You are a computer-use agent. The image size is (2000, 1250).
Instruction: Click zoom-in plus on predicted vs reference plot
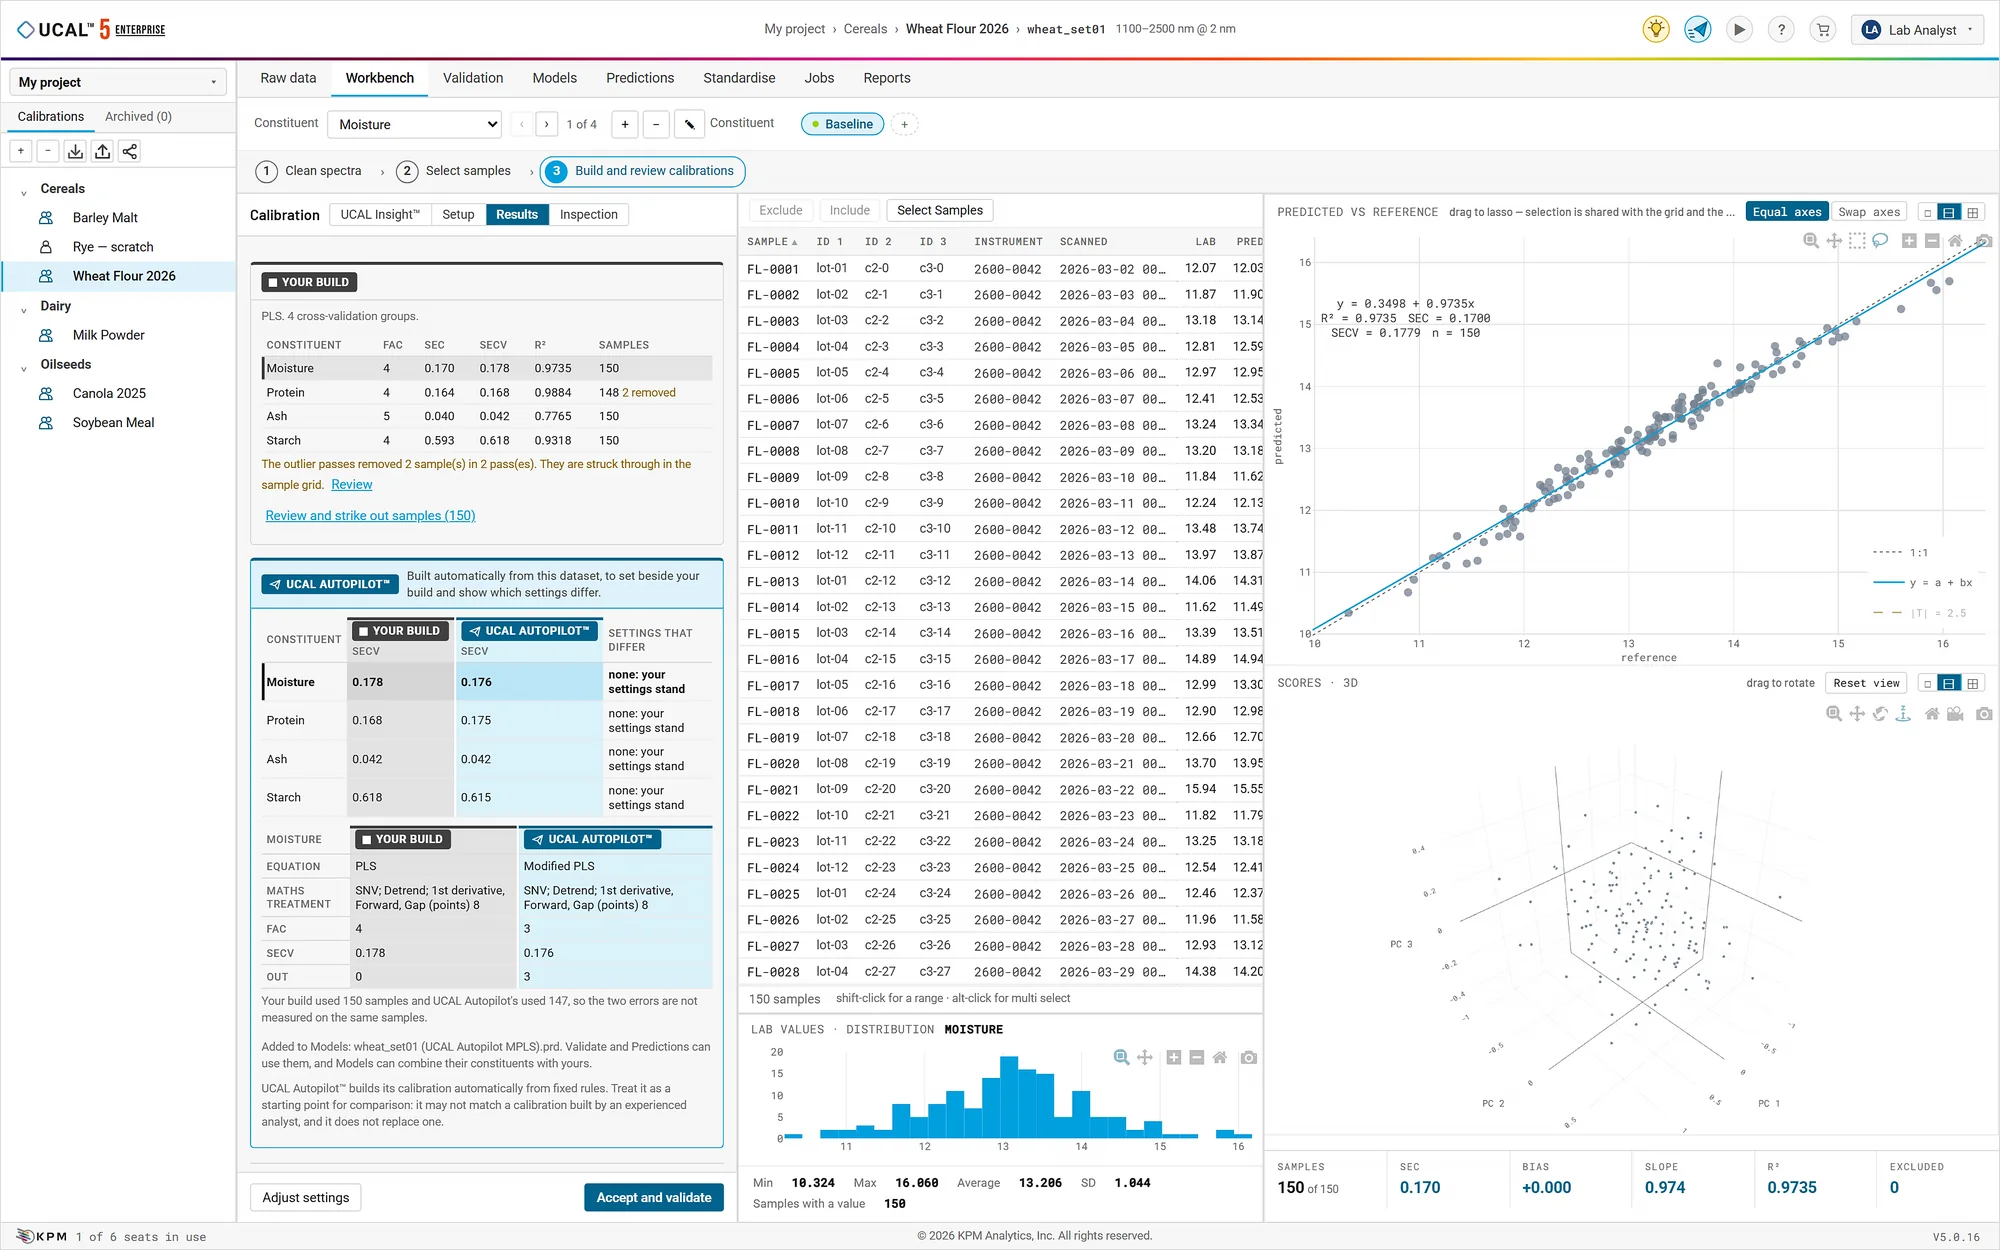1909,241
